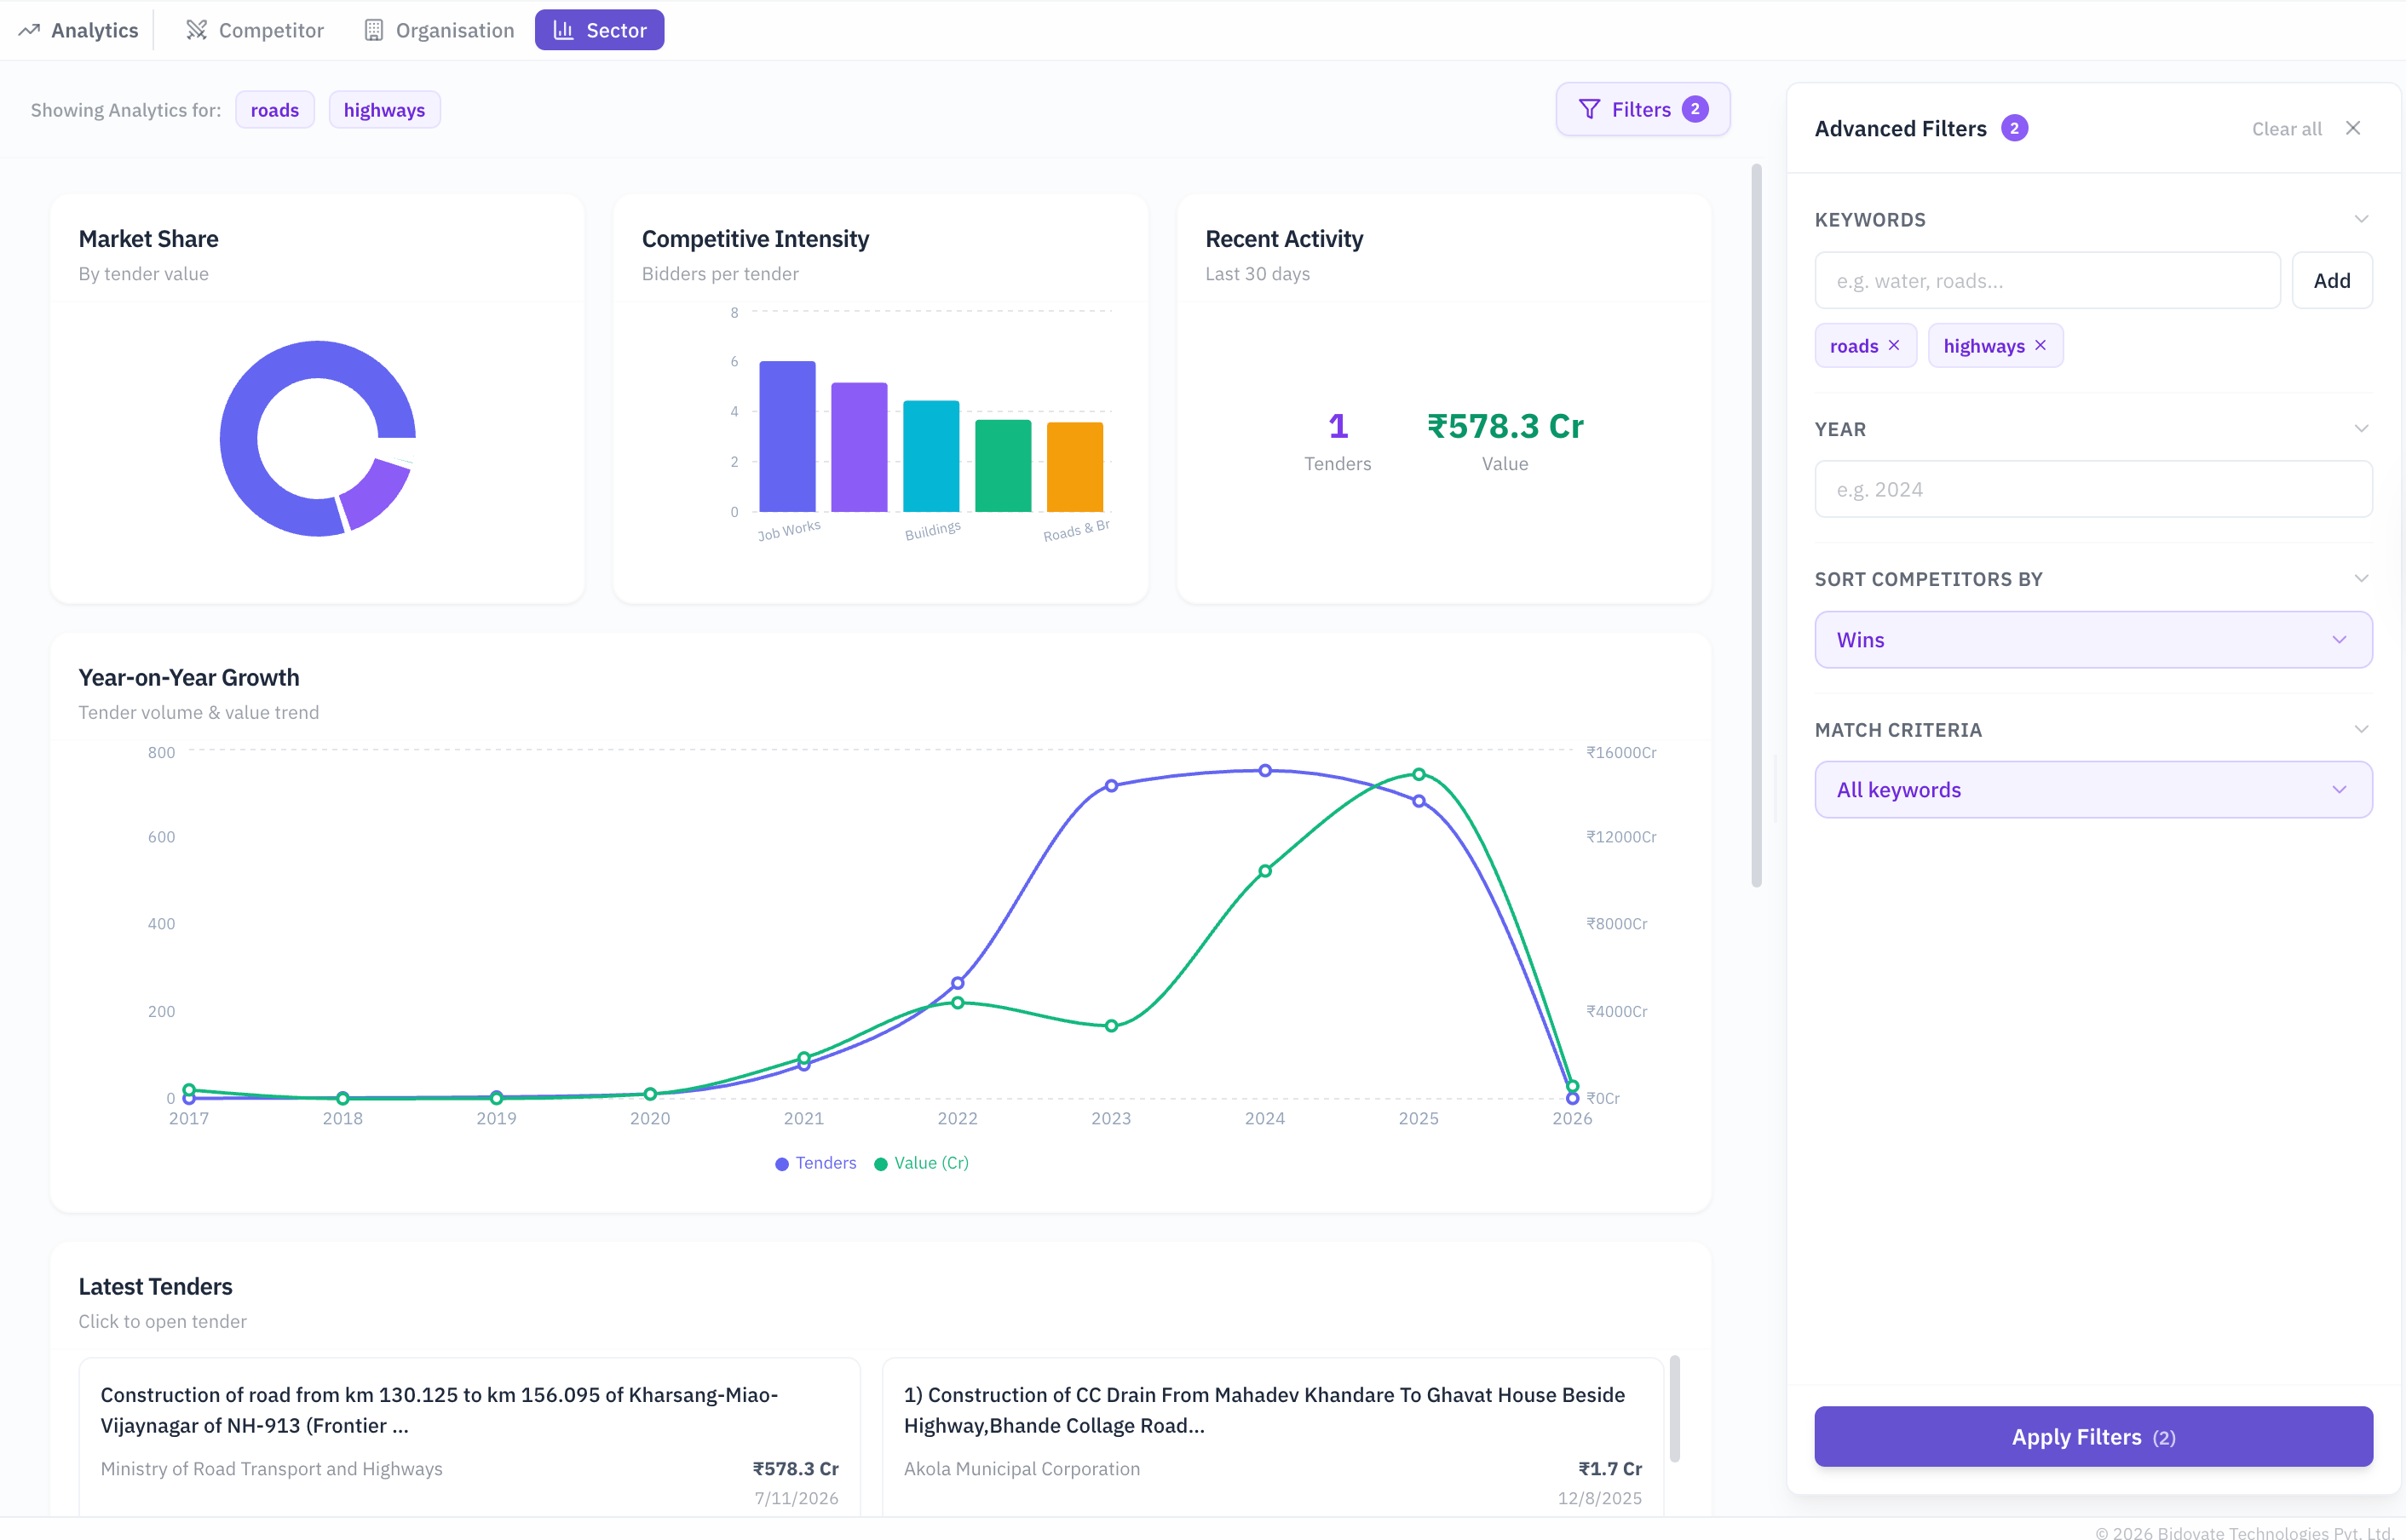
Task: Remove the roads keyword chip
Action: pyautogui.click(x=1893, y=345)
